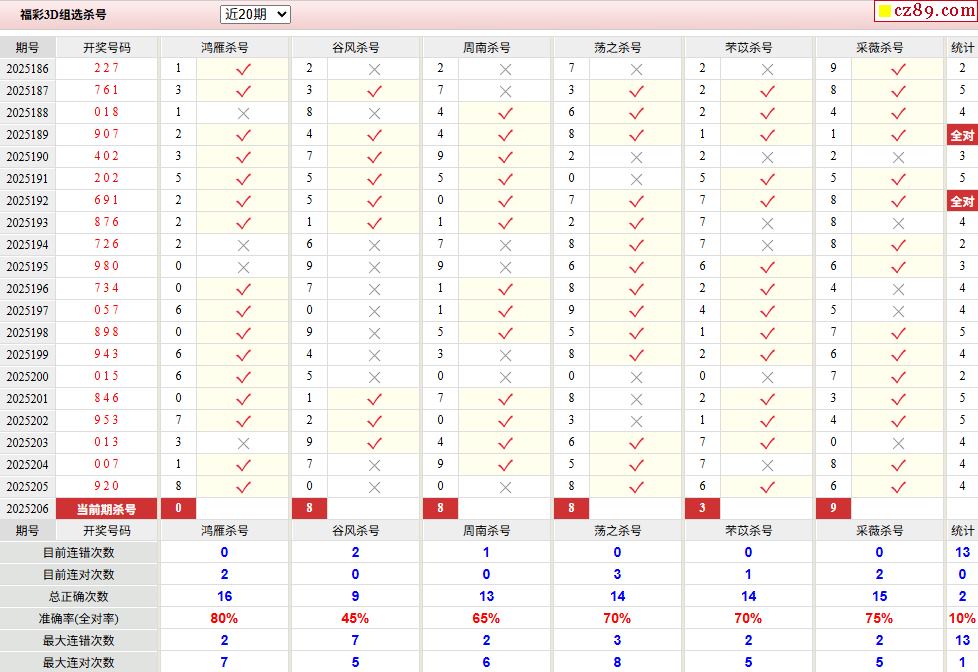Select draw number 943 in row 2025199
Viewport: 978px width, 672px height.
tap(107, 354)
